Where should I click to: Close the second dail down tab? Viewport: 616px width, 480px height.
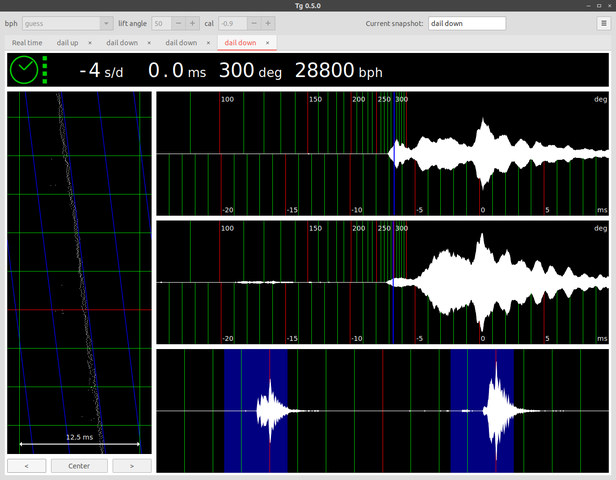coord(208,43)
